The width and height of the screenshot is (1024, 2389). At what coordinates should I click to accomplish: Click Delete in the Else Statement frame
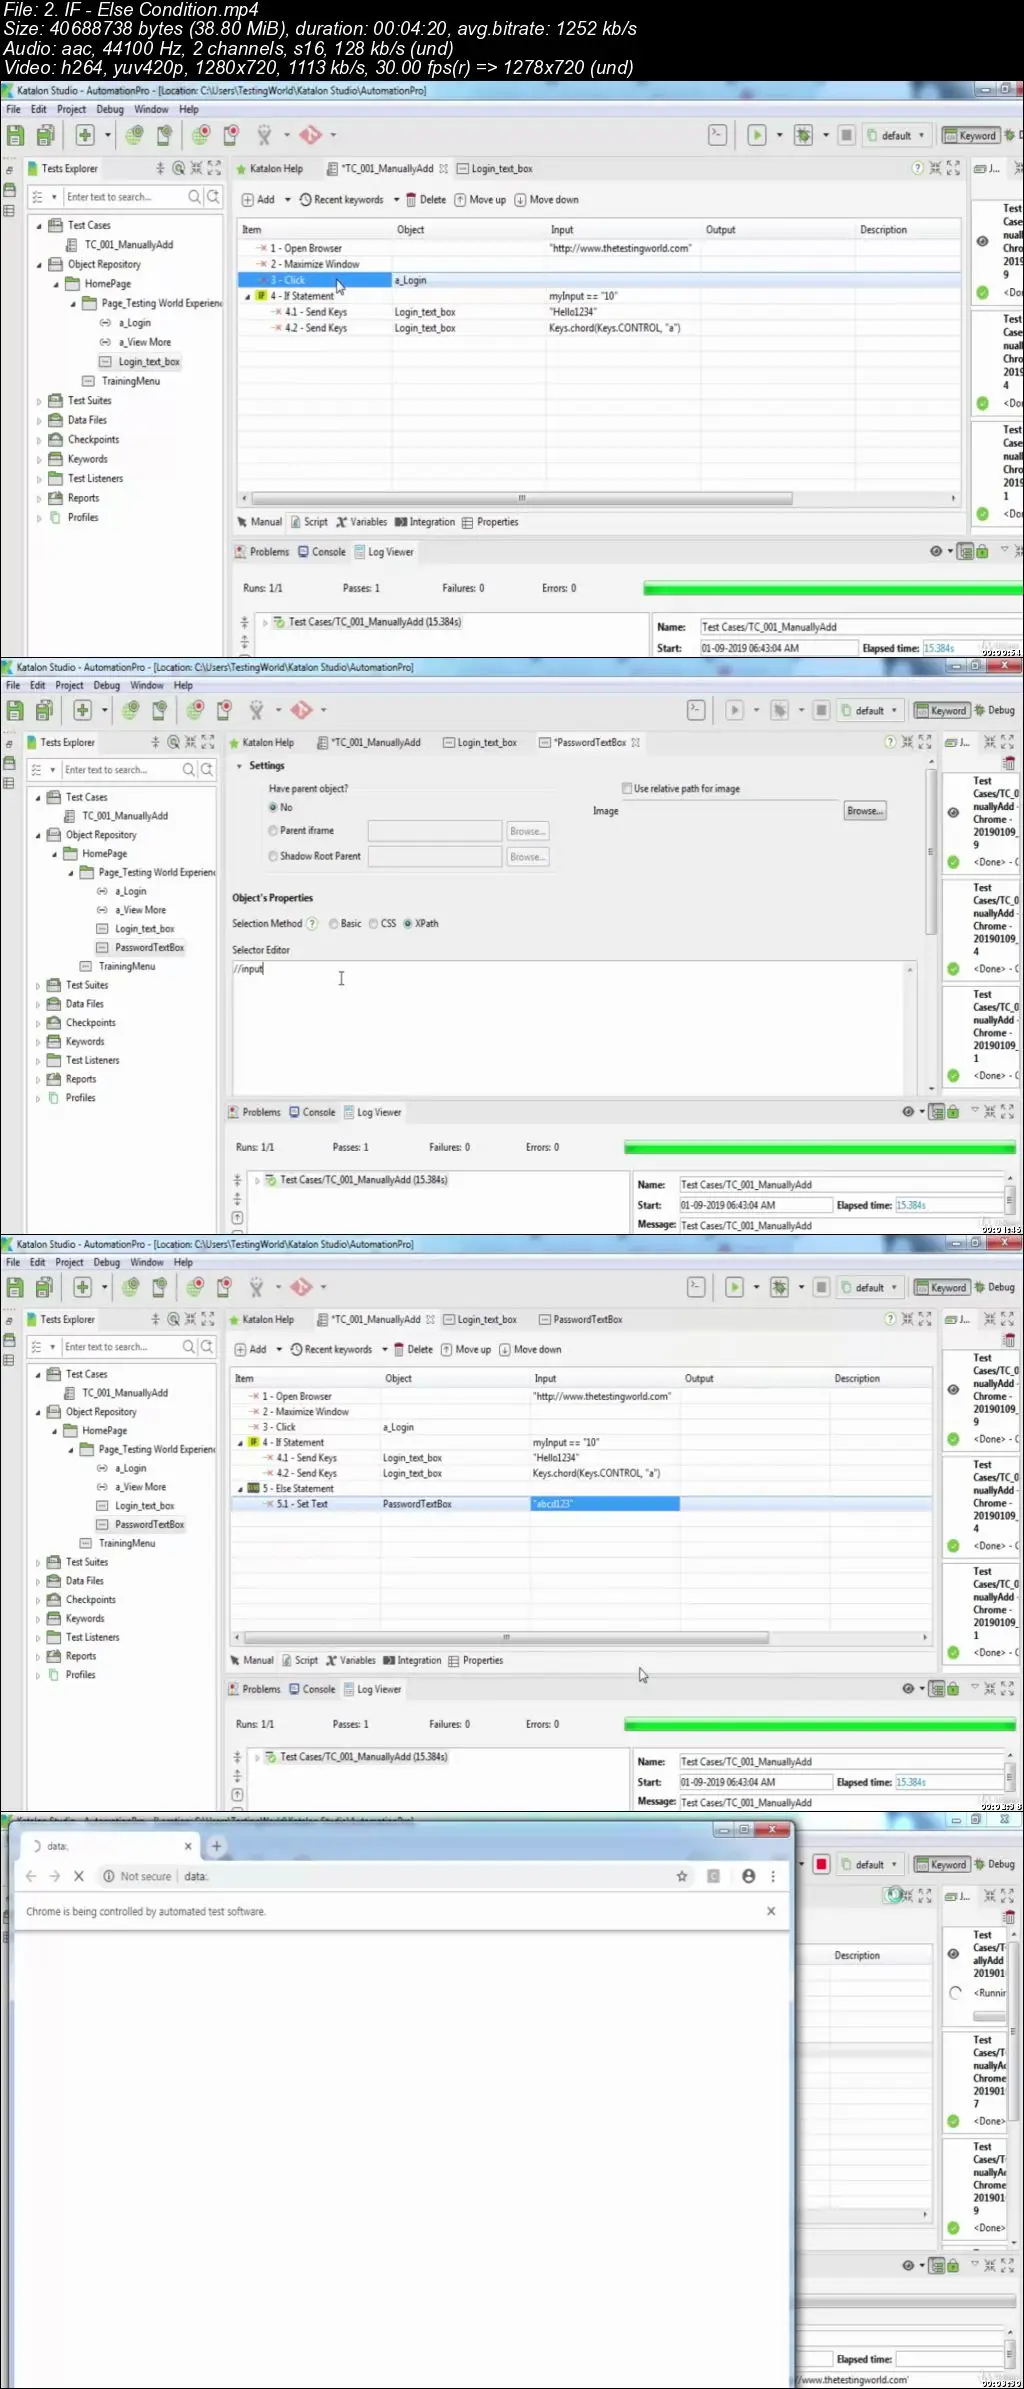pyautogui.click(x=414, y=1349)
